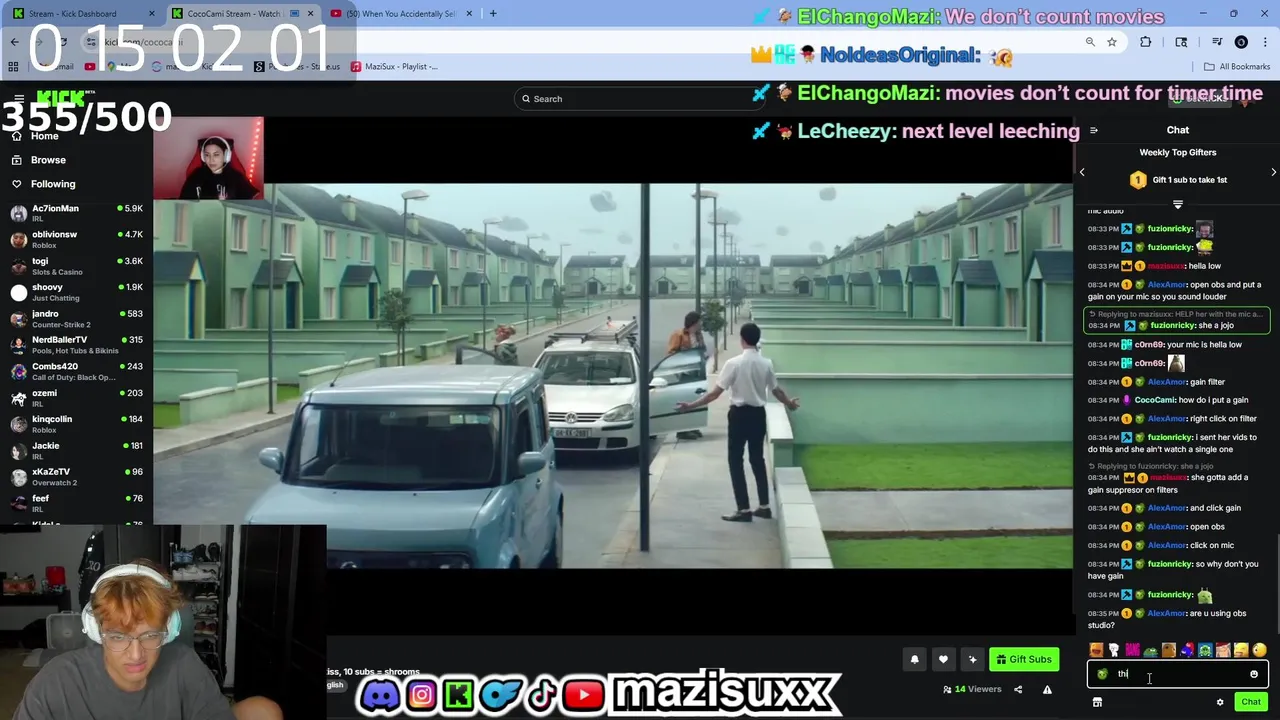Click the share icon next to Viewers

coord(1018,689)
